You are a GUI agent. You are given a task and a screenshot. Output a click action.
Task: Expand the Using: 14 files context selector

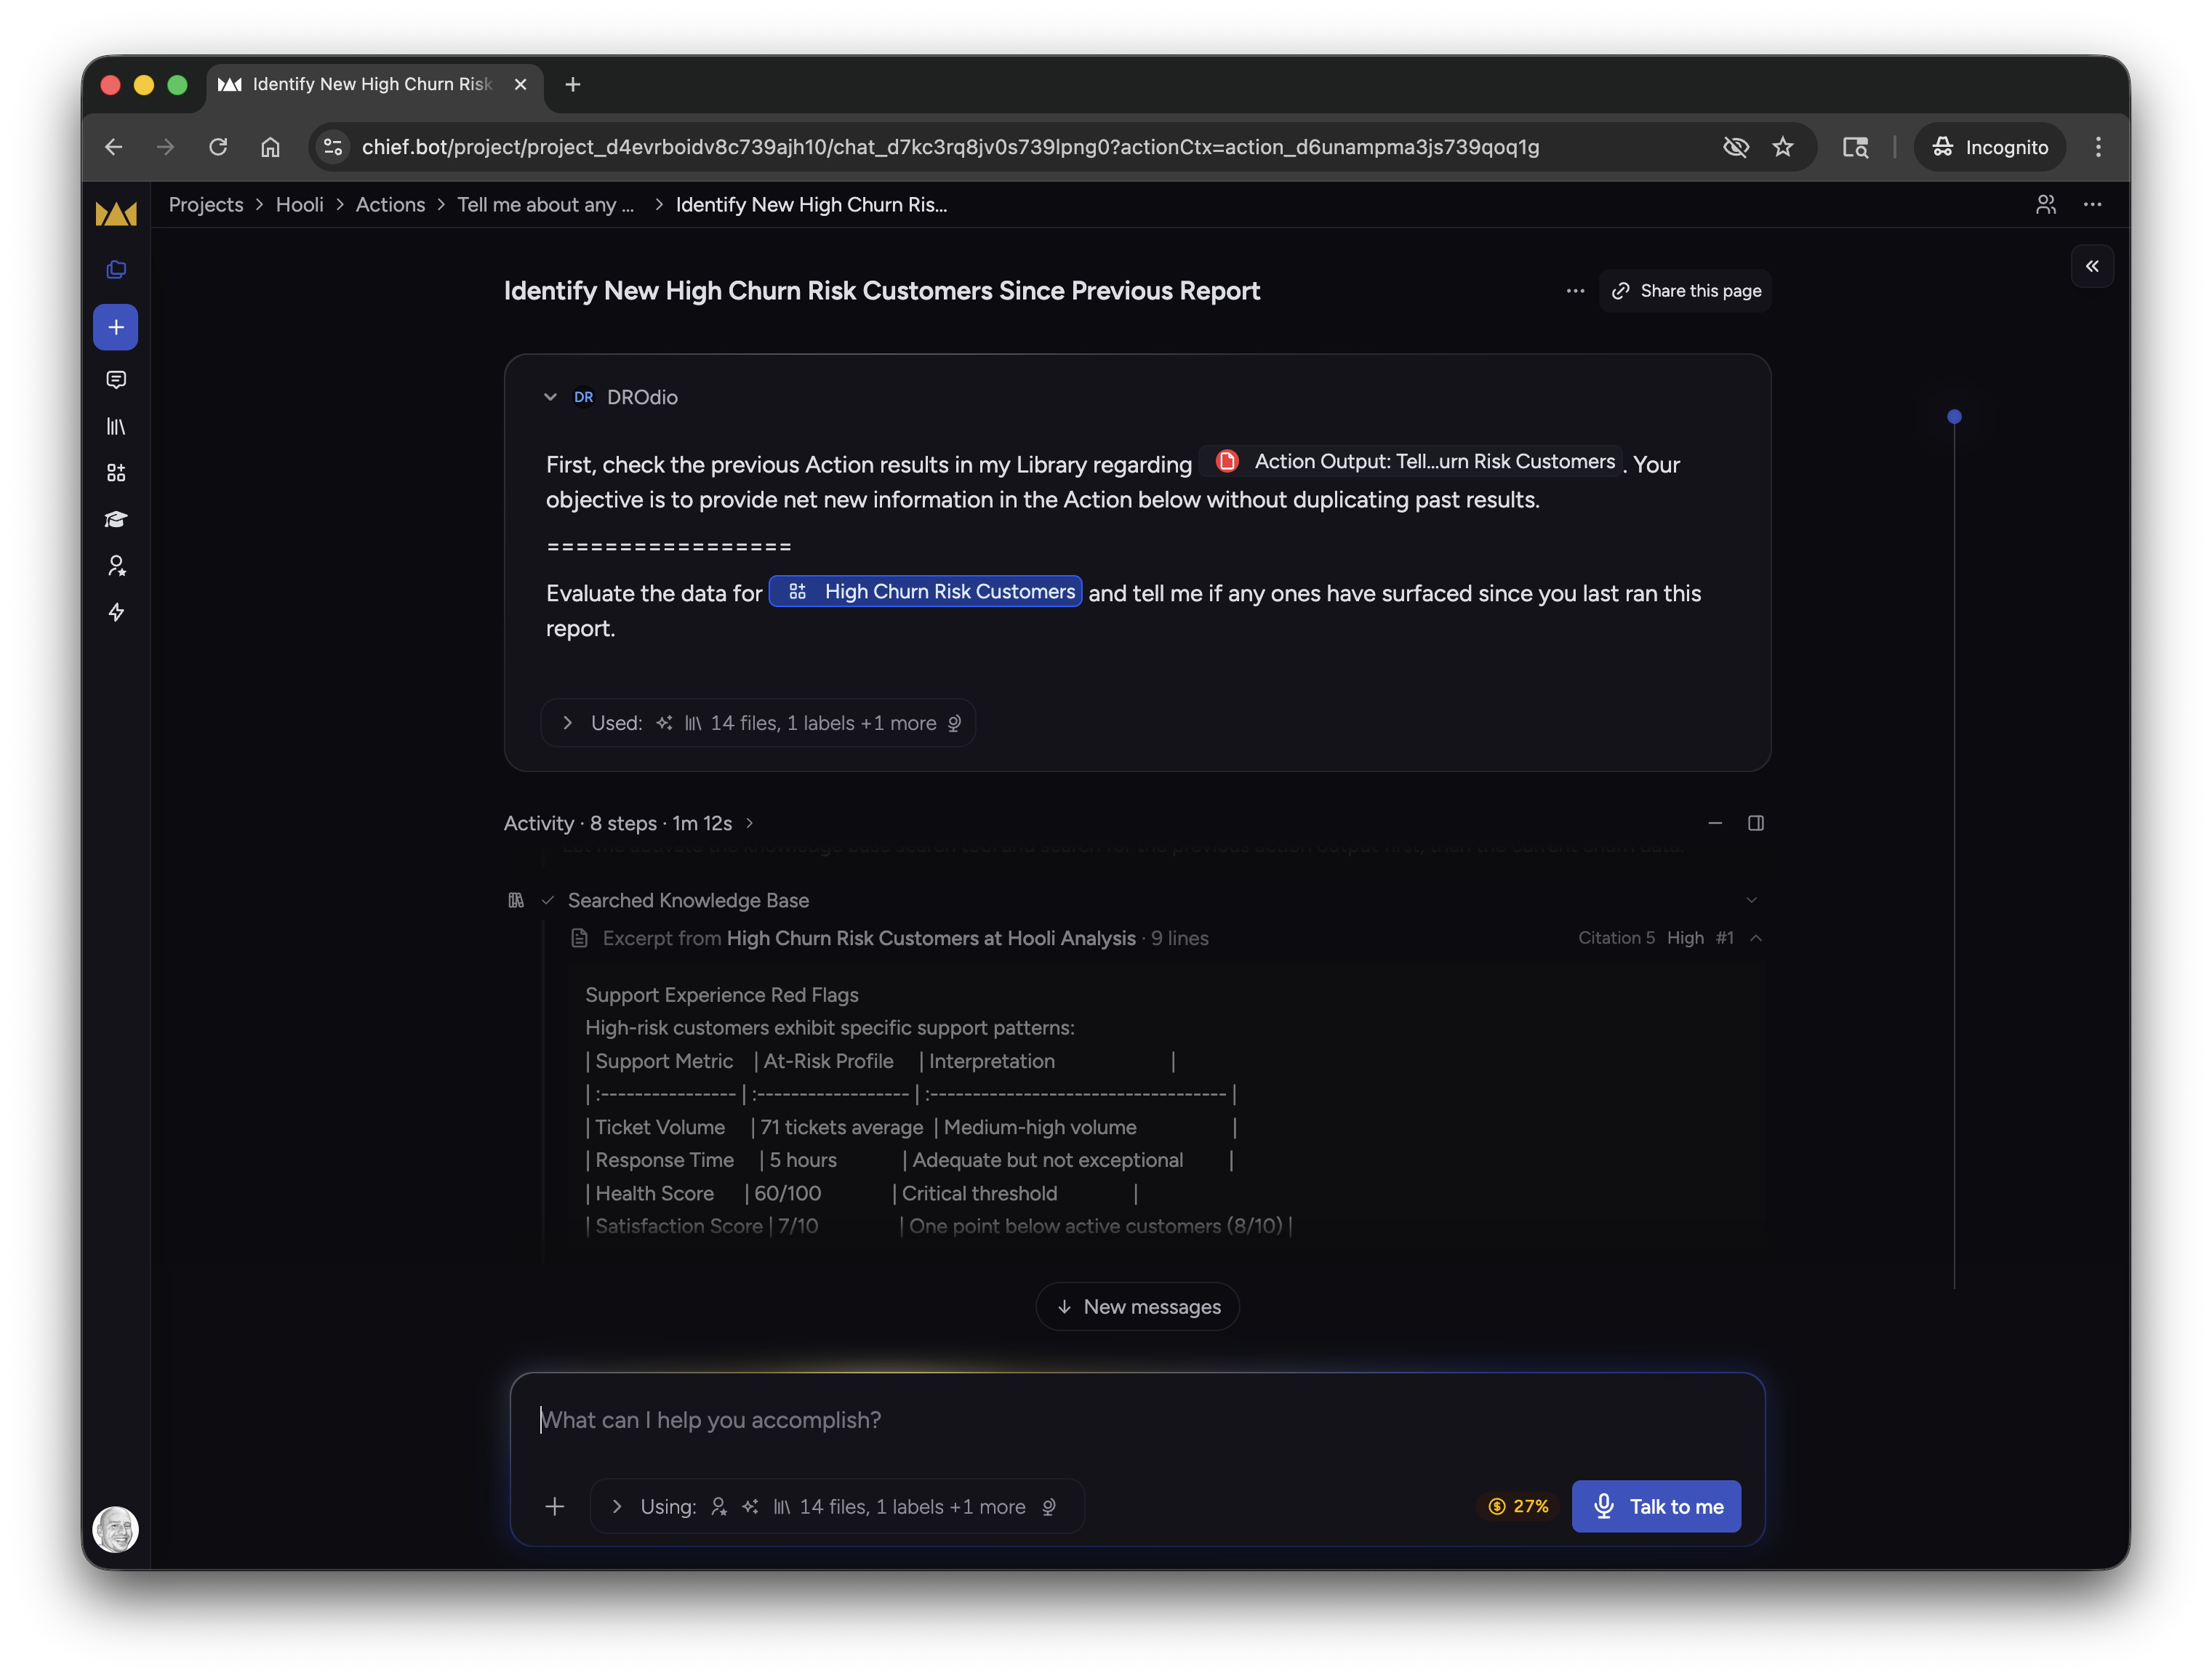pyautogui.click(x=837, y=1506)
